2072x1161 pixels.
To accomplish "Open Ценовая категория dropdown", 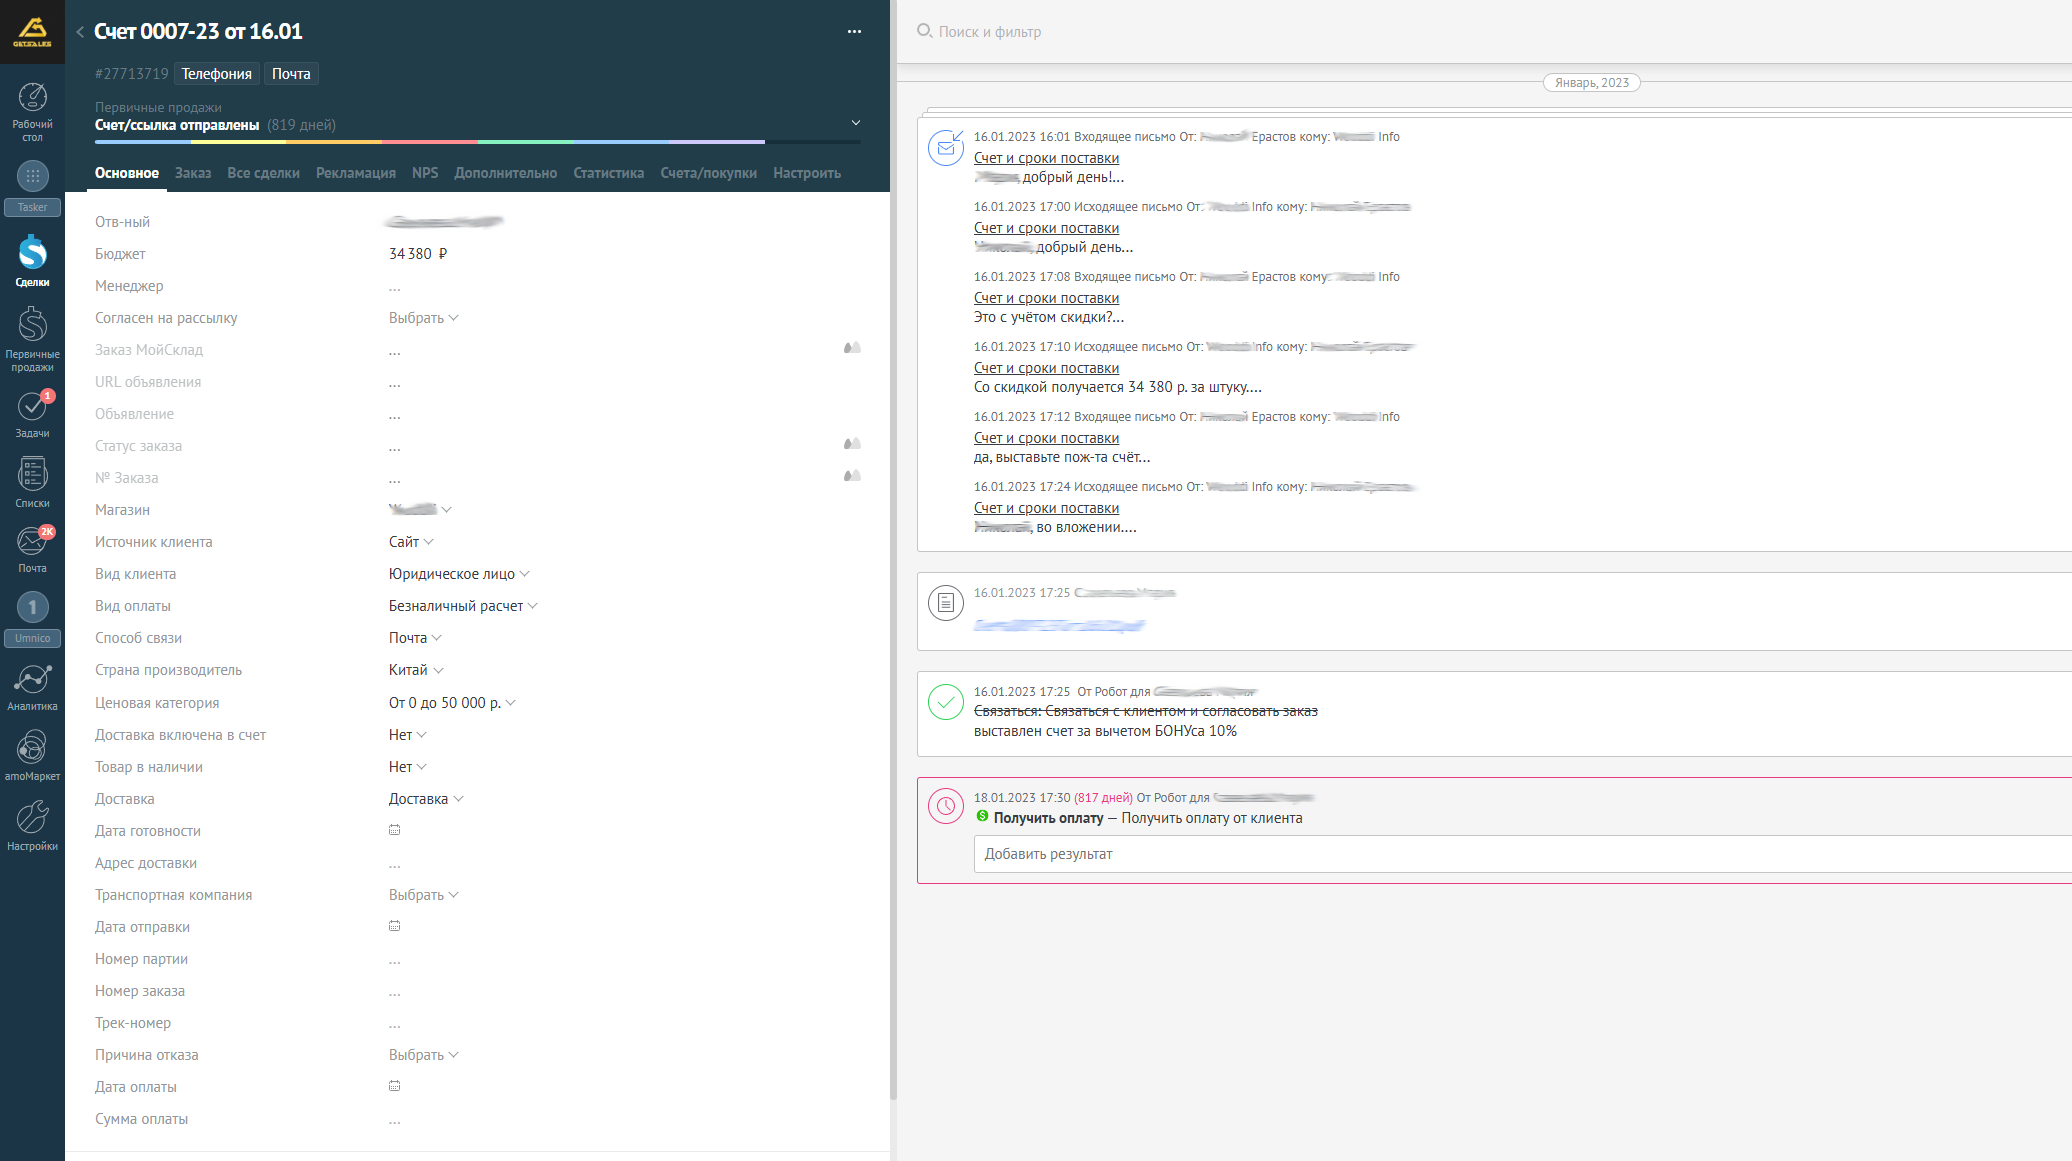I will click(x=452, y=703).
